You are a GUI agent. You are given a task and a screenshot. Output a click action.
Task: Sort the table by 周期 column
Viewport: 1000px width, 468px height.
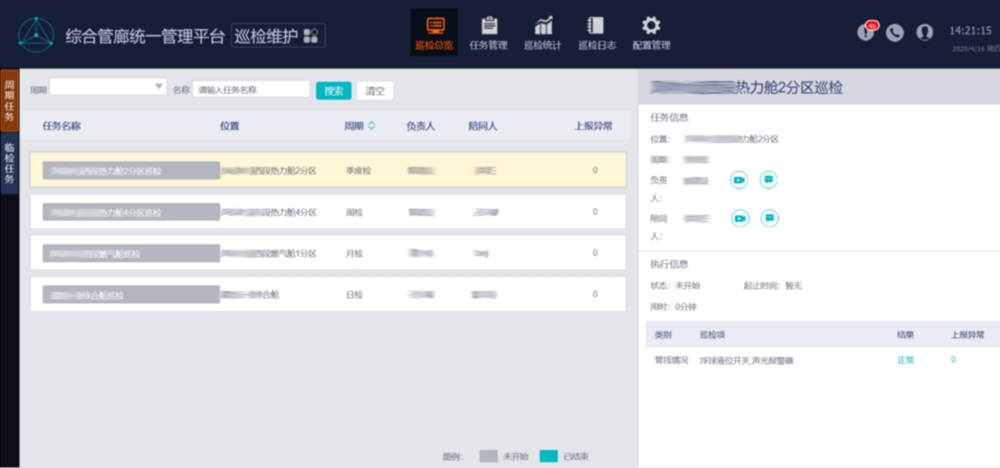(372, 126)
